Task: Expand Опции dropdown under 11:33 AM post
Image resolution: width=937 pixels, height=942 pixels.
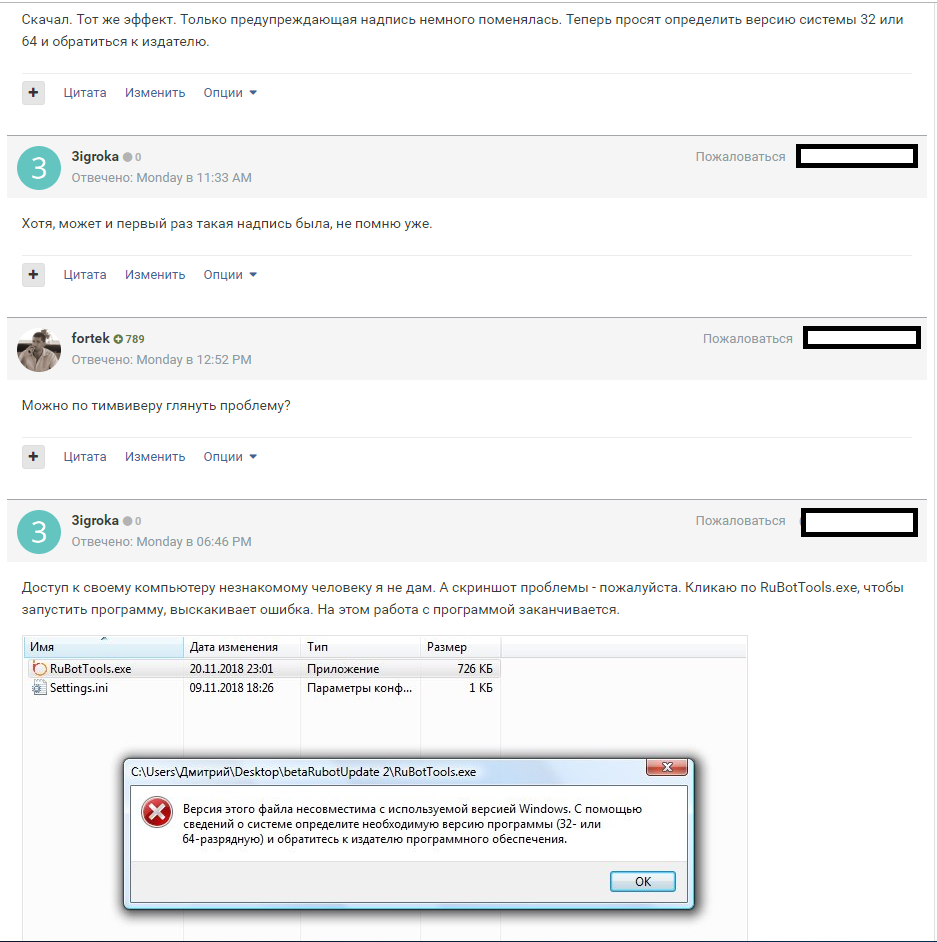Action: click(230, 275)
